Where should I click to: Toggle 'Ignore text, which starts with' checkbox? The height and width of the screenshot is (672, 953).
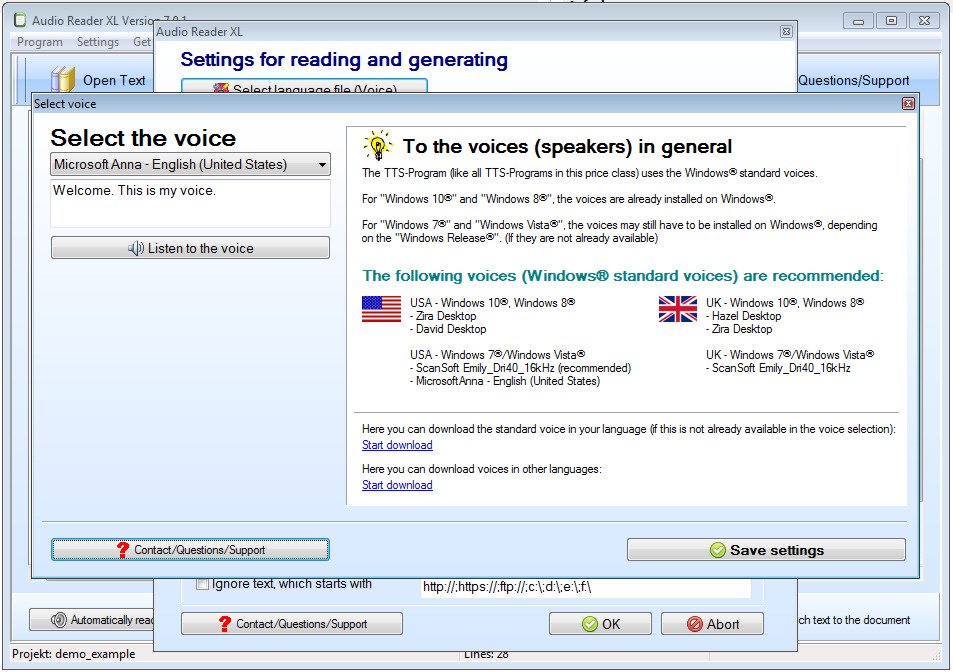(x=202, y=585)
